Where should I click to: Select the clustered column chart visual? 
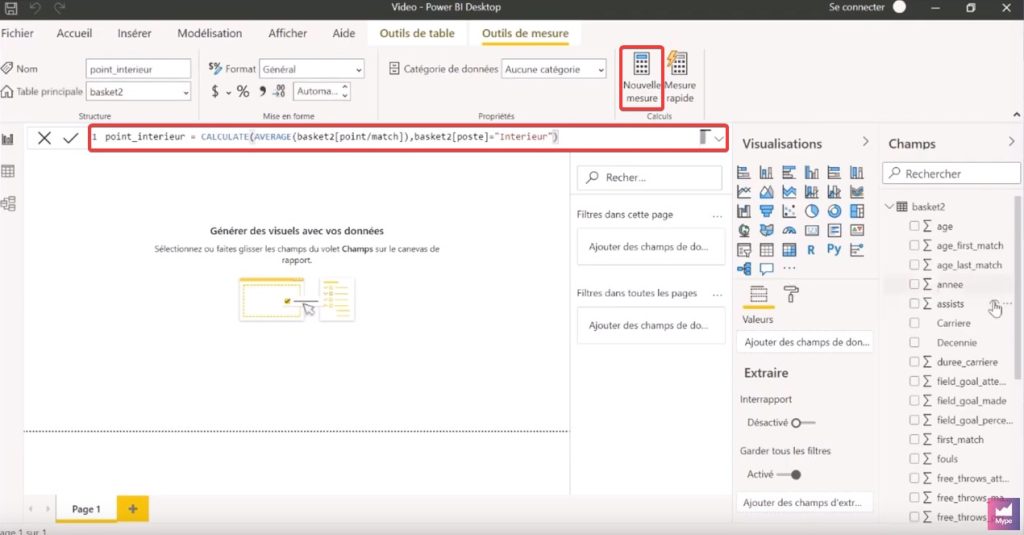[812, 172]
